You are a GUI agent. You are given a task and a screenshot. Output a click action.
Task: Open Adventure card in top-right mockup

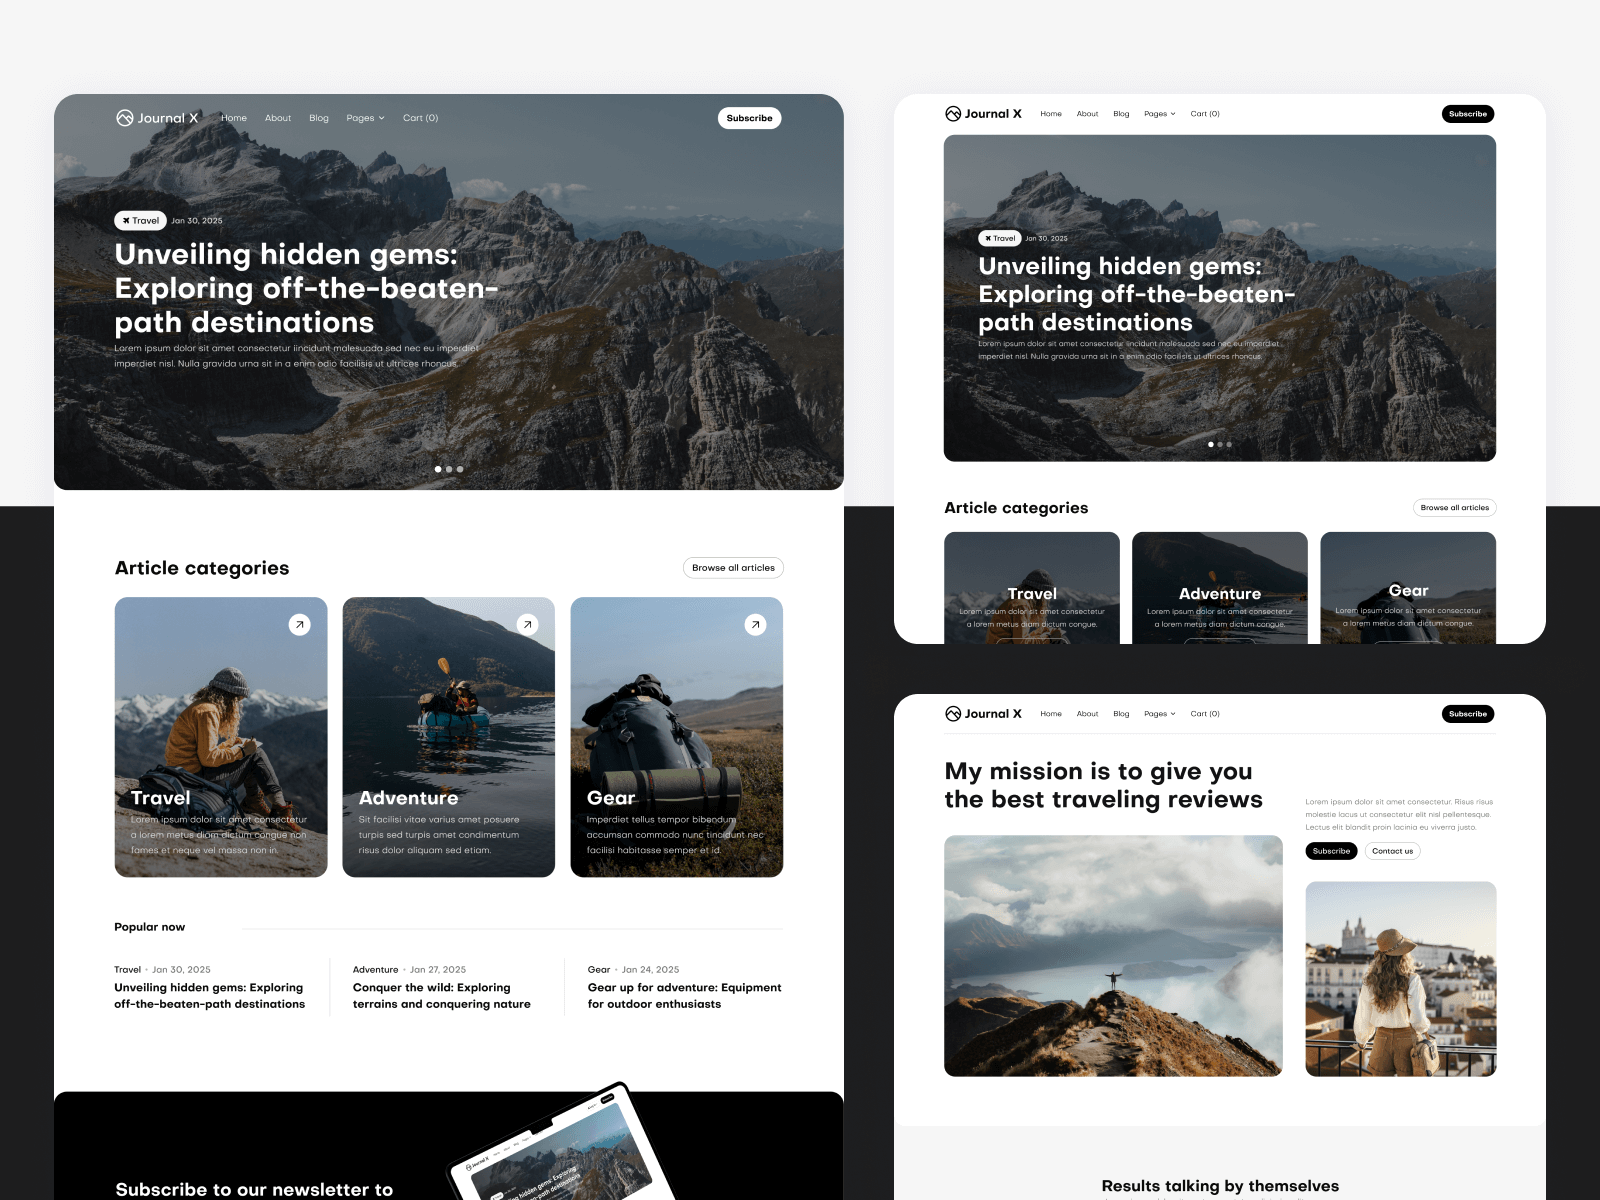[1220, 588]
